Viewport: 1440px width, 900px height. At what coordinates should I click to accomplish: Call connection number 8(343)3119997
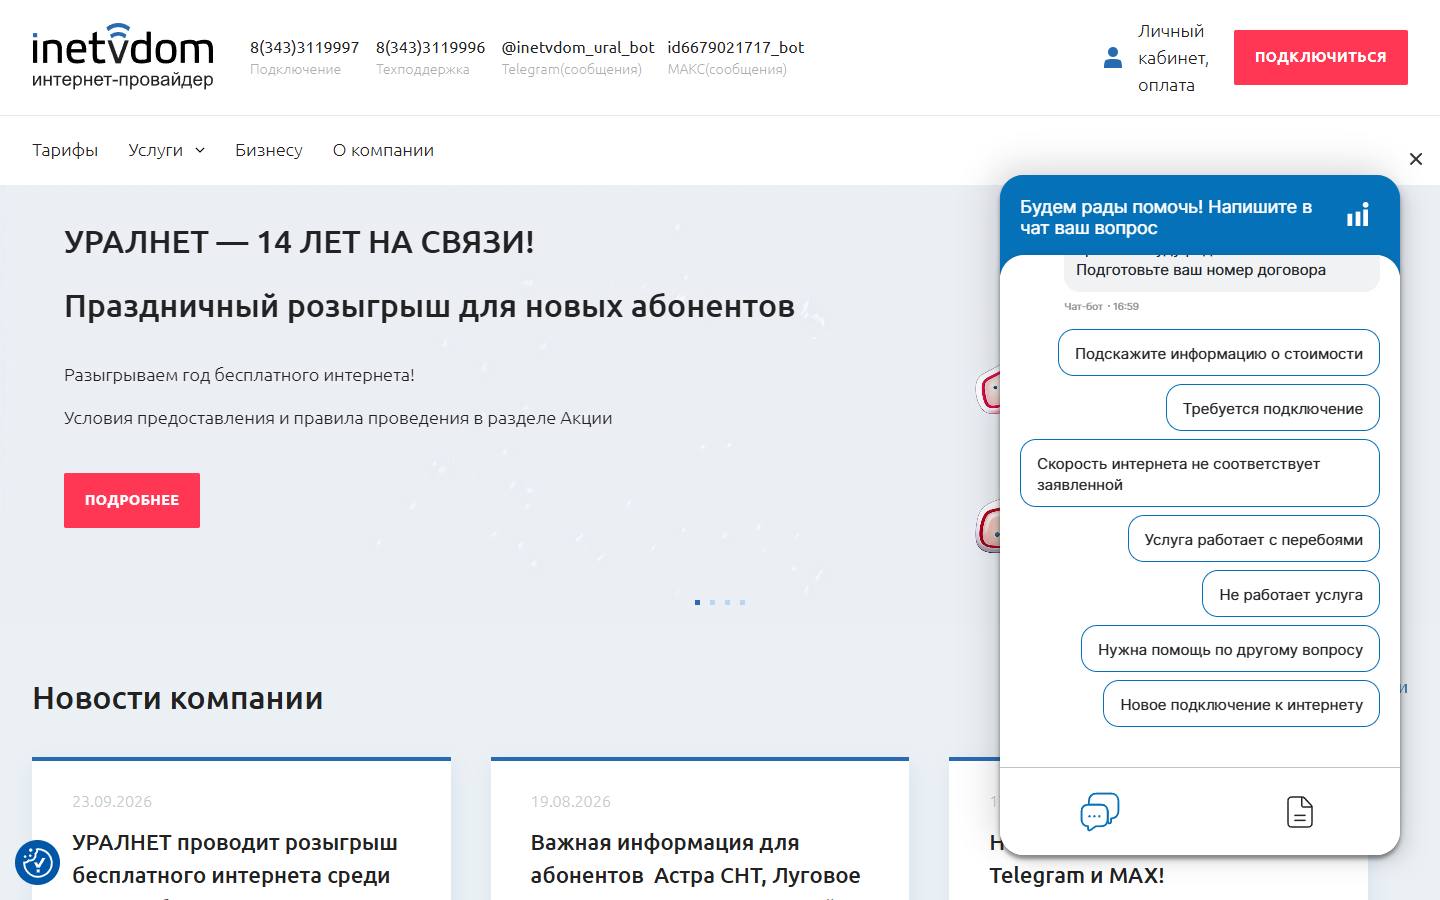(x=304, y=47)
